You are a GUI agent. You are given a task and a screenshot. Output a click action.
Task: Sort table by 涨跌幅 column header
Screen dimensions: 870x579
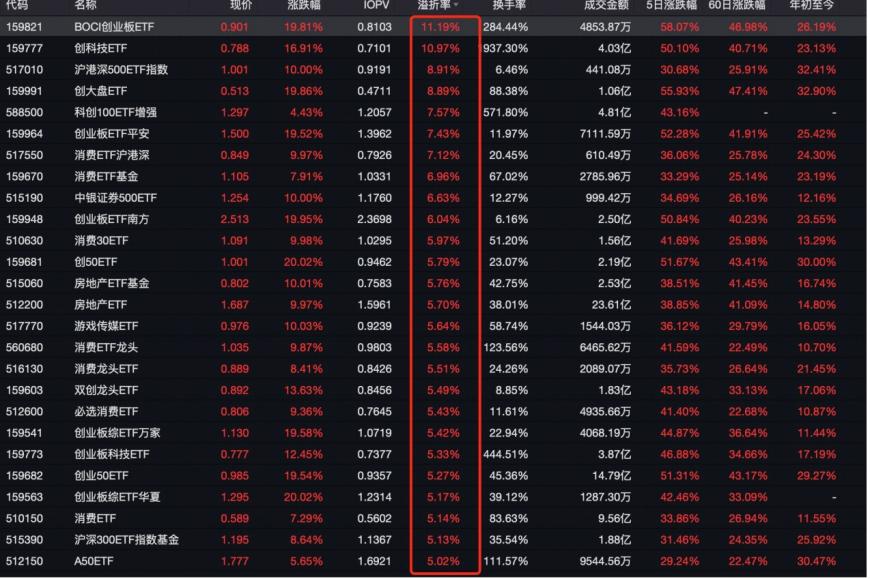pos(304,5)
